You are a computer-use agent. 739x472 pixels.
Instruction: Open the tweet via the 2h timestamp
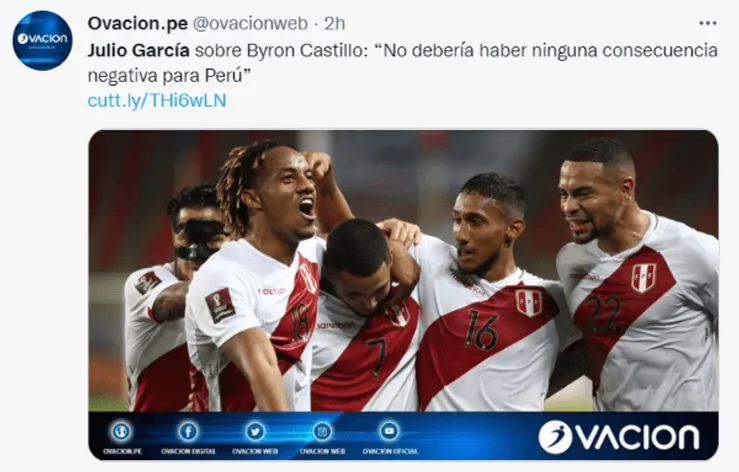(x=334, y=23)
